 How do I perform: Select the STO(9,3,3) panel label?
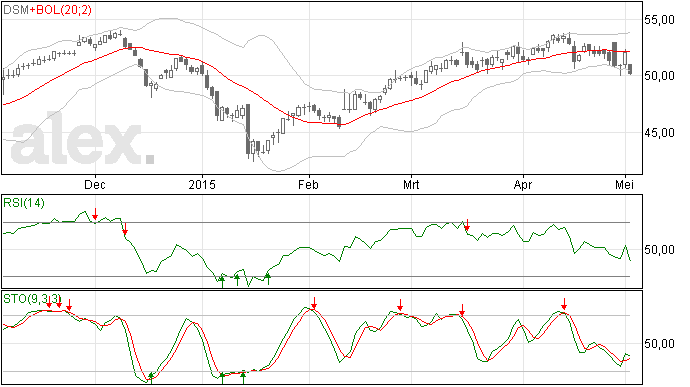(x=32, y=299)
